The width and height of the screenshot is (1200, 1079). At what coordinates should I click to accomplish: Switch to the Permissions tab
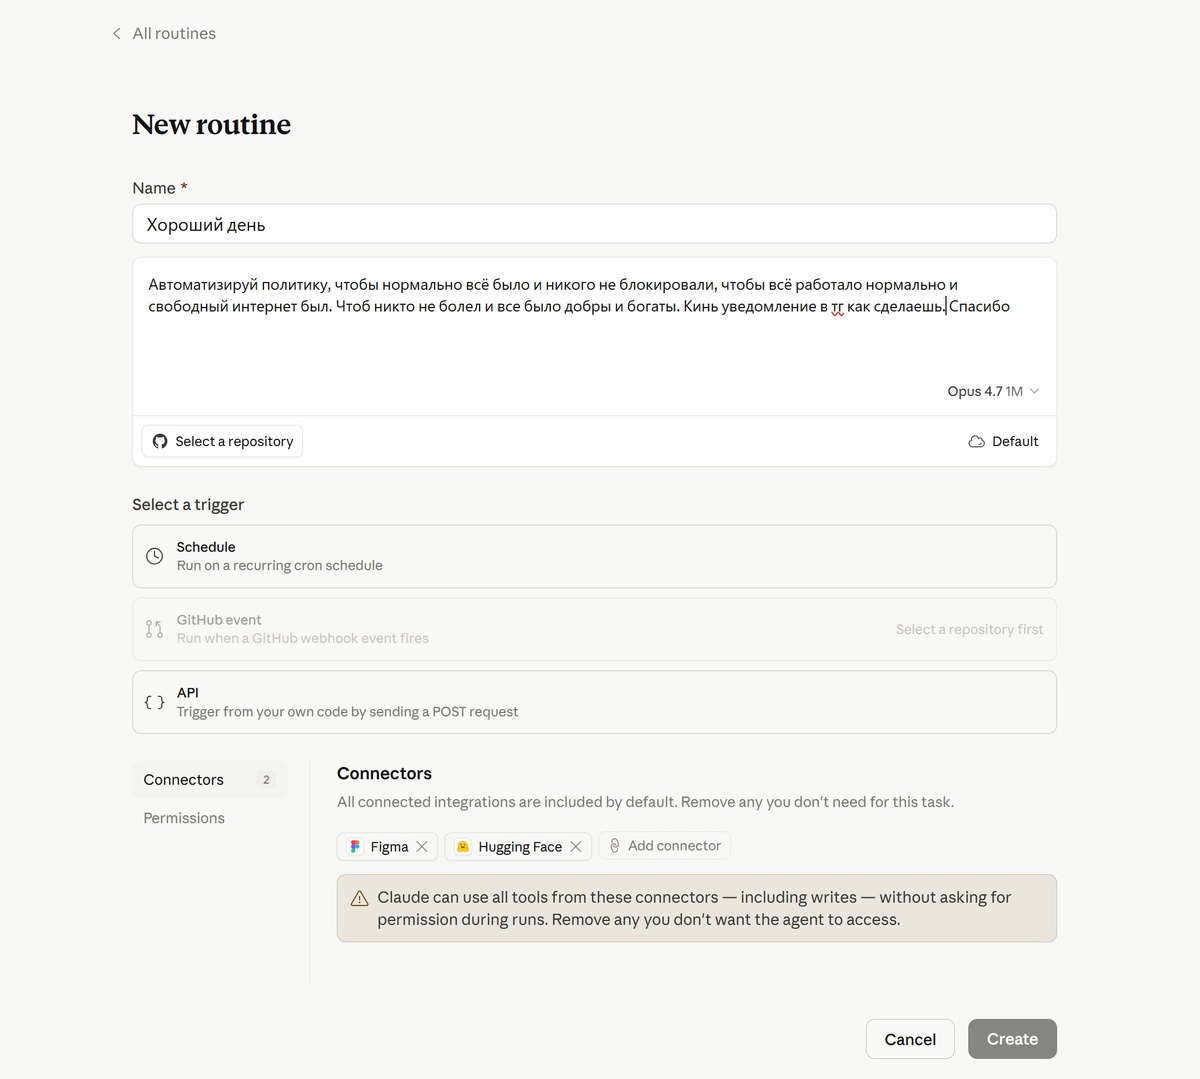pos(184,818)
